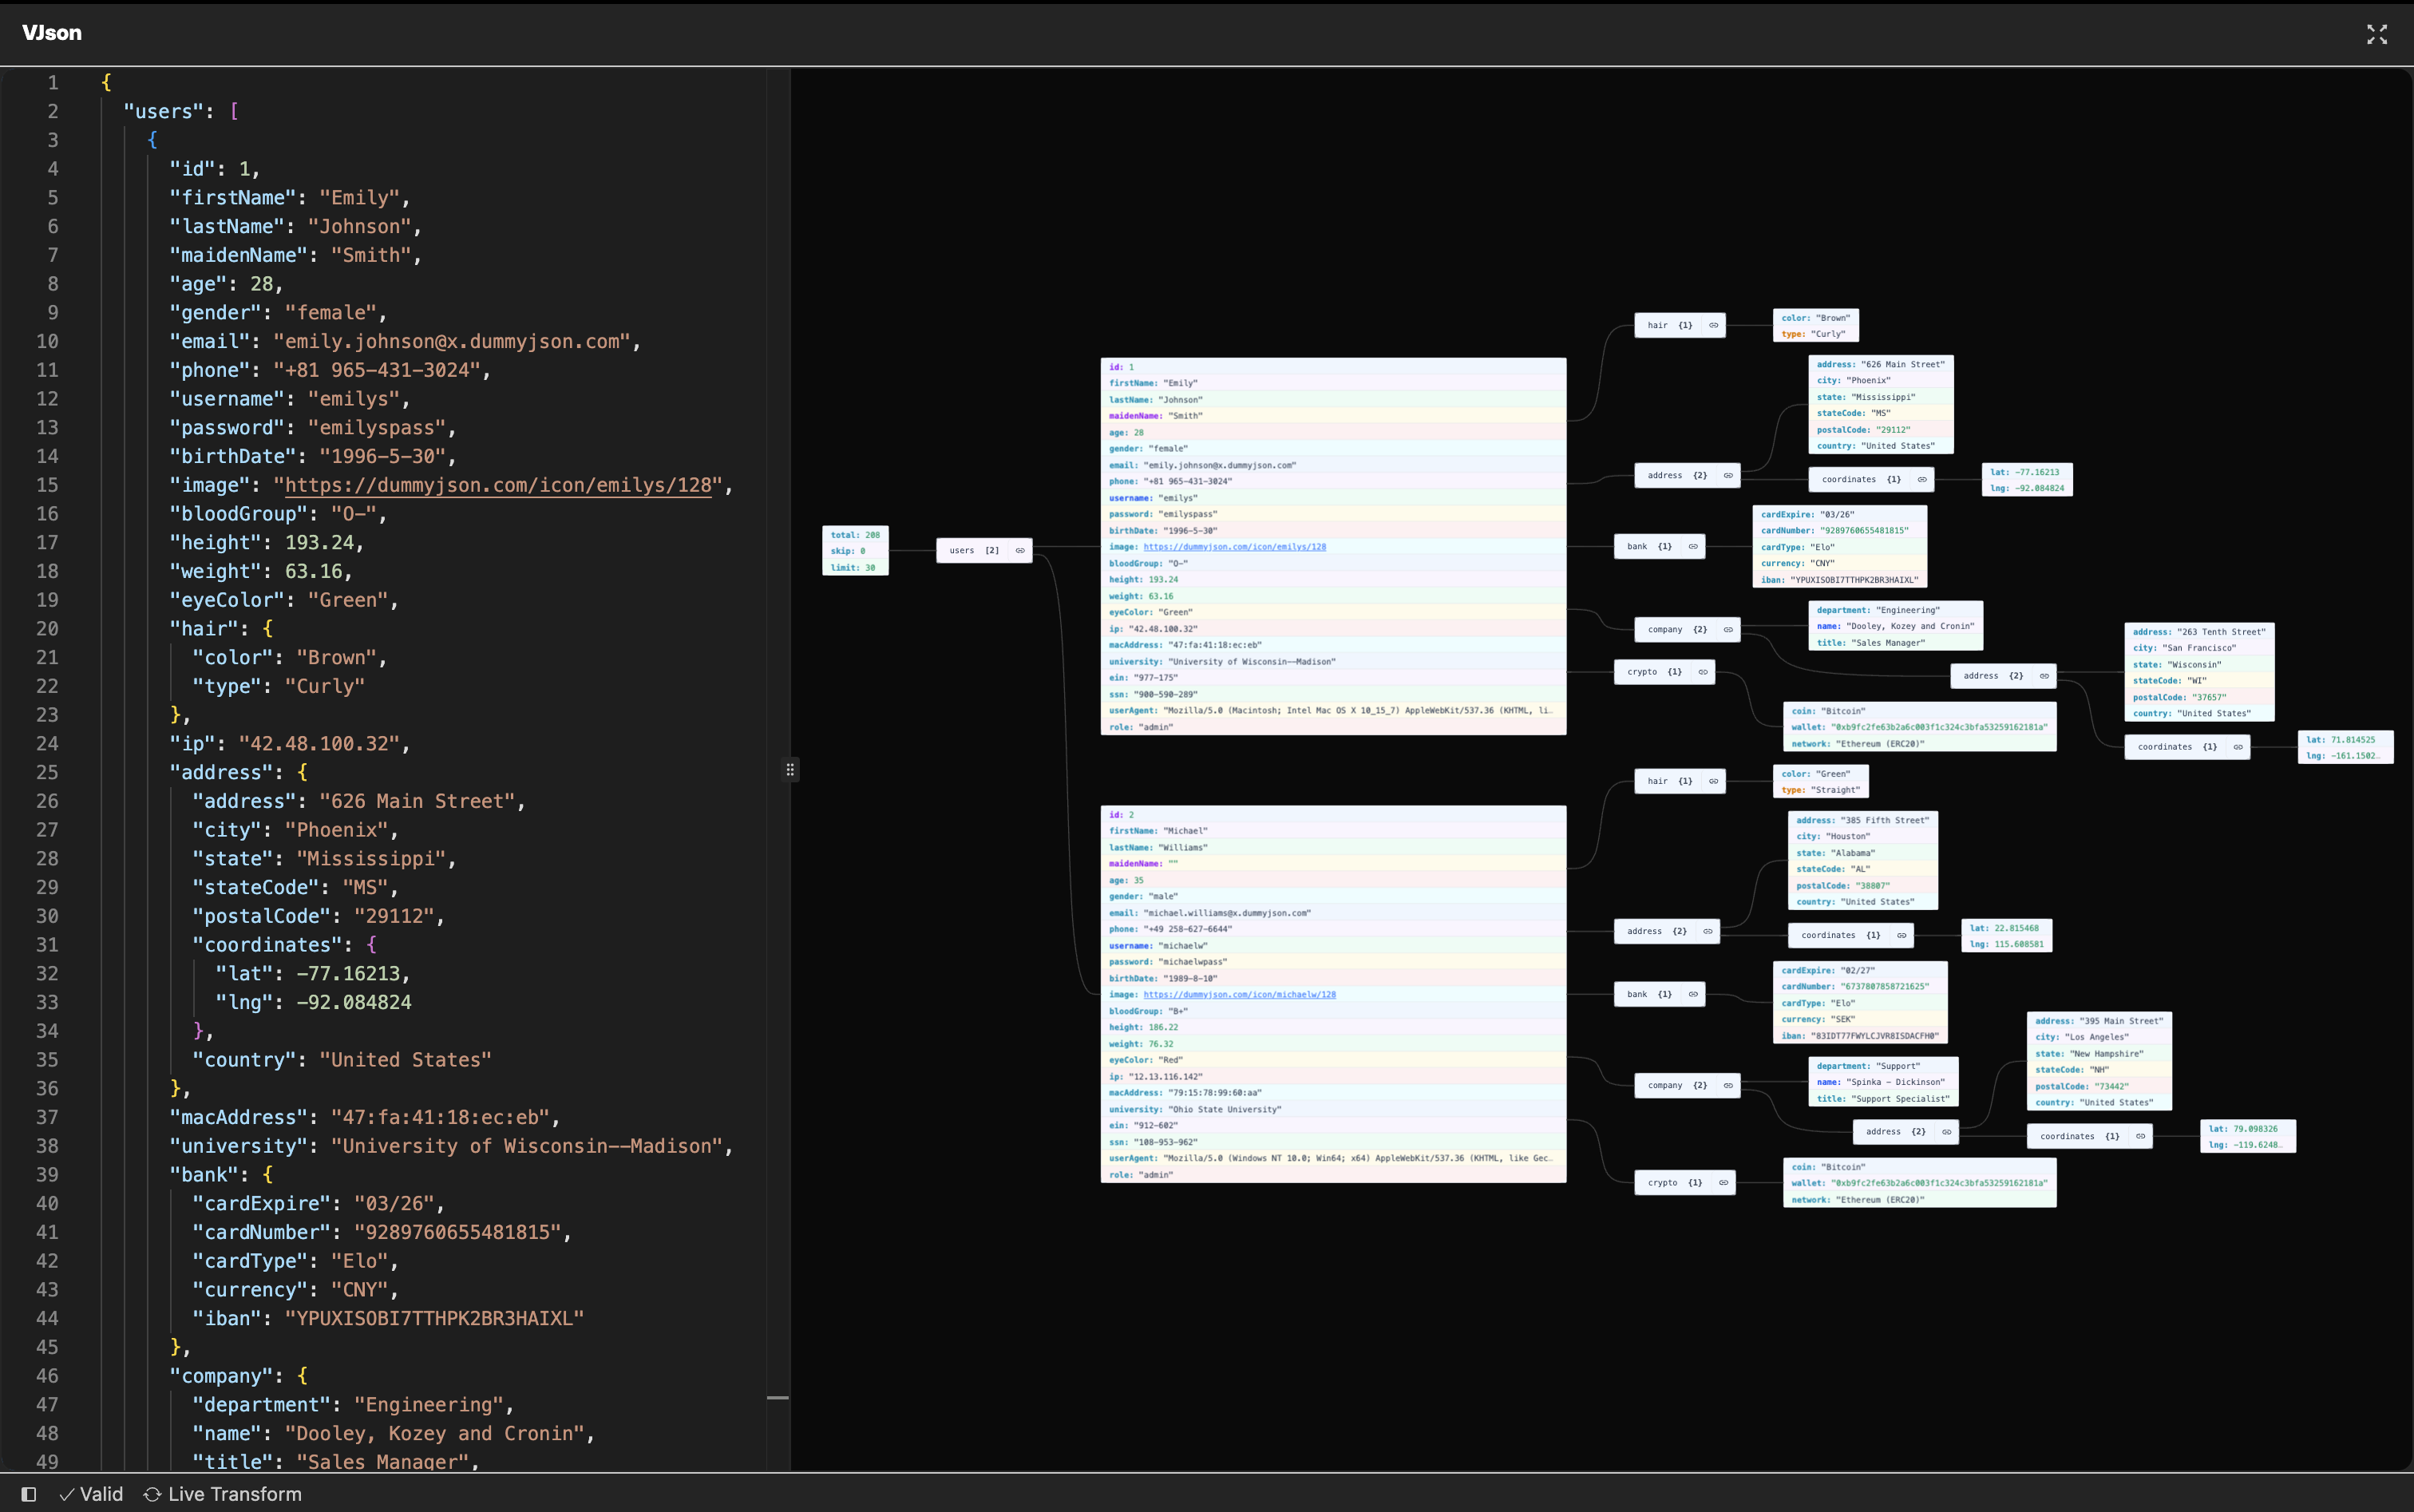Image resolution: width=2414 pixels, height=1512 pixels.
Task: Click cardNumber value 9289760655481815 in editor
Action: coord(457,1233)
